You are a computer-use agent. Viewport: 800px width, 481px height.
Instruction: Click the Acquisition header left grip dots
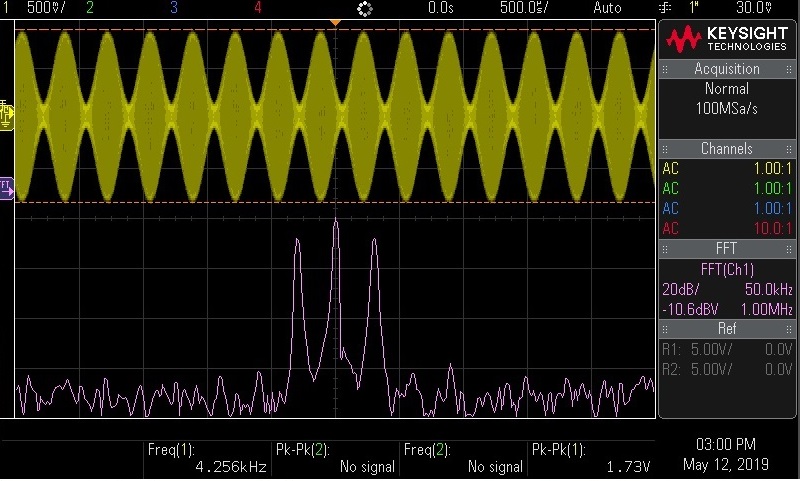(x=665, y=69)
